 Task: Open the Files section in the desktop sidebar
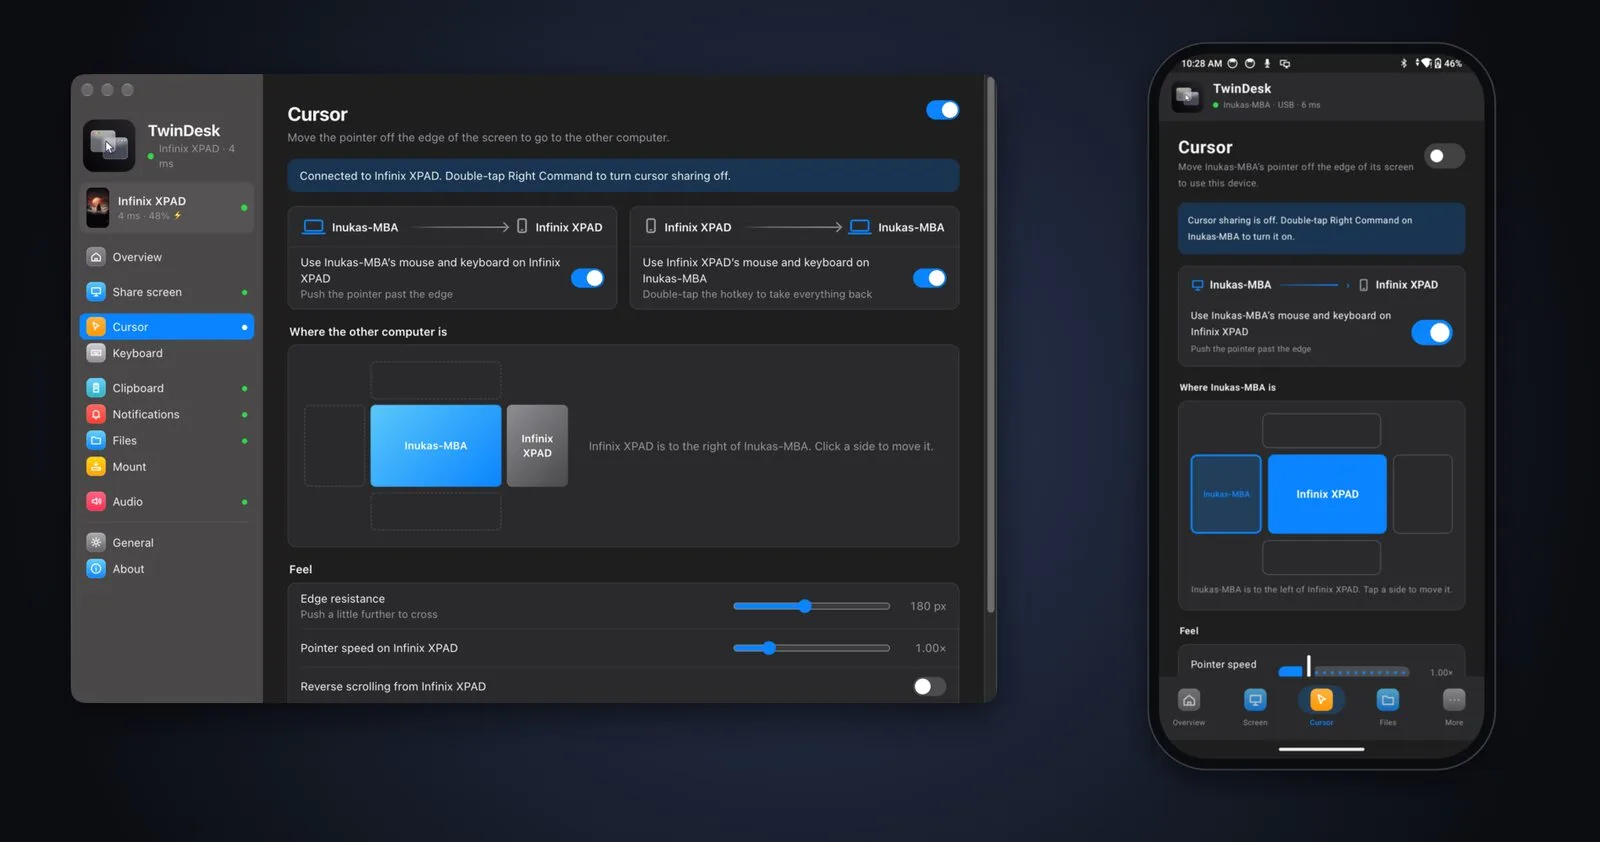166,440
